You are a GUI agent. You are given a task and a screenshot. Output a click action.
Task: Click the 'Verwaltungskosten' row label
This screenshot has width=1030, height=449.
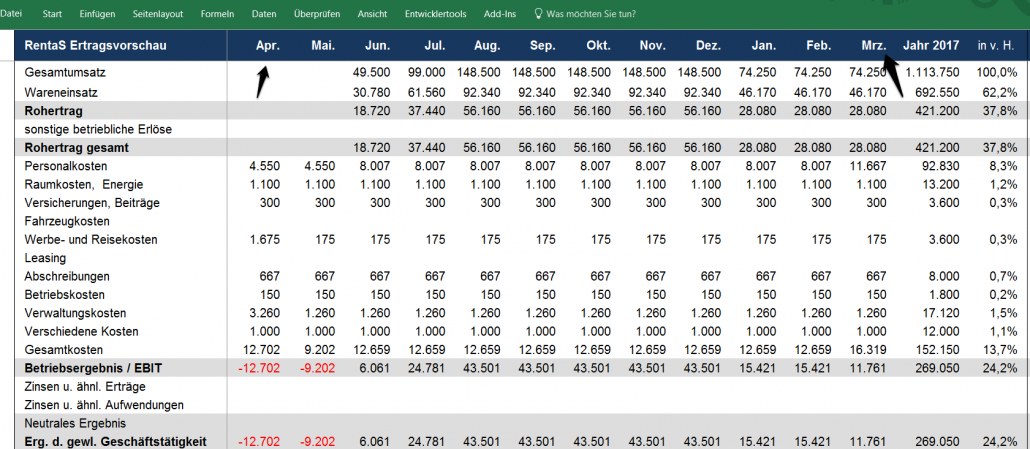(x=75, y=313)
